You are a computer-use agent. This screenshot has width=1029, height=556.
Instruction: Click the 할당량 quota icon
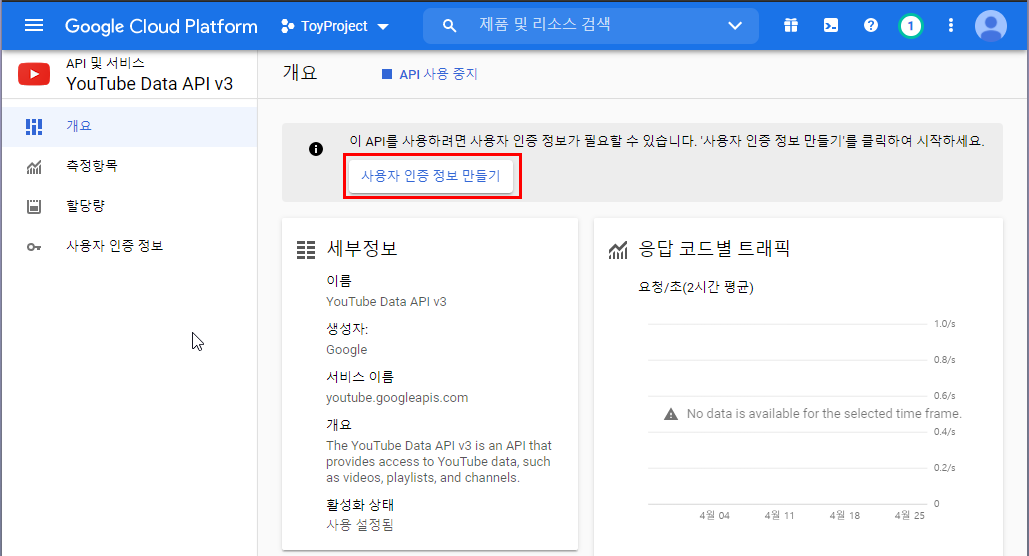(x=33, y=207)
